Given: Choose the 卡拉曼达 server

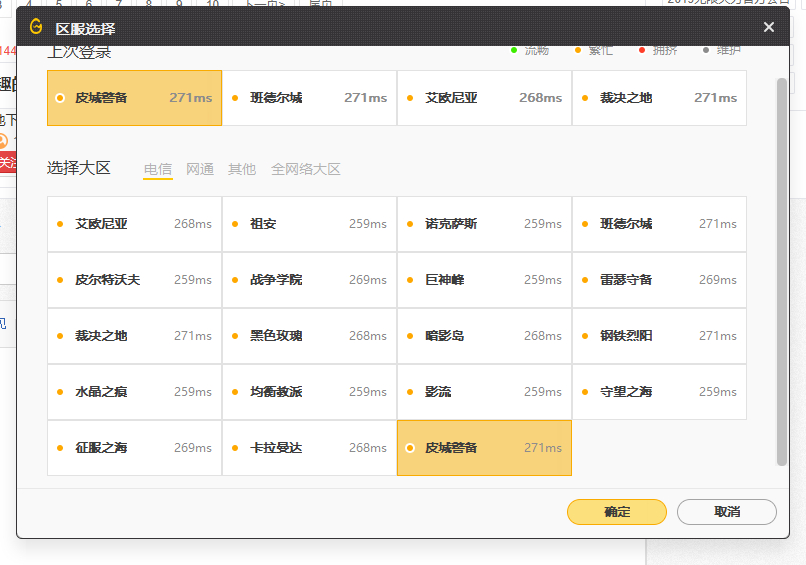Looking at the screenshot, I should (x=309, y=448).
